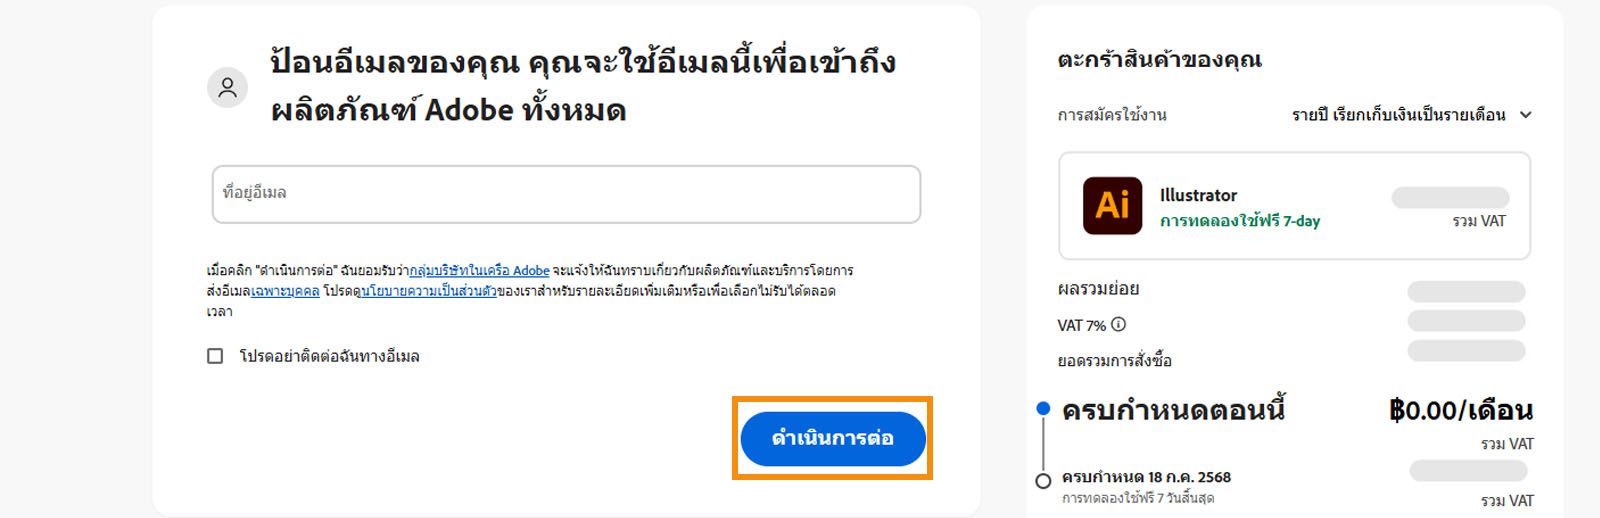Click the blue 'ครบกำหนดตอนนี้' timeline dot

[1043, 408]
